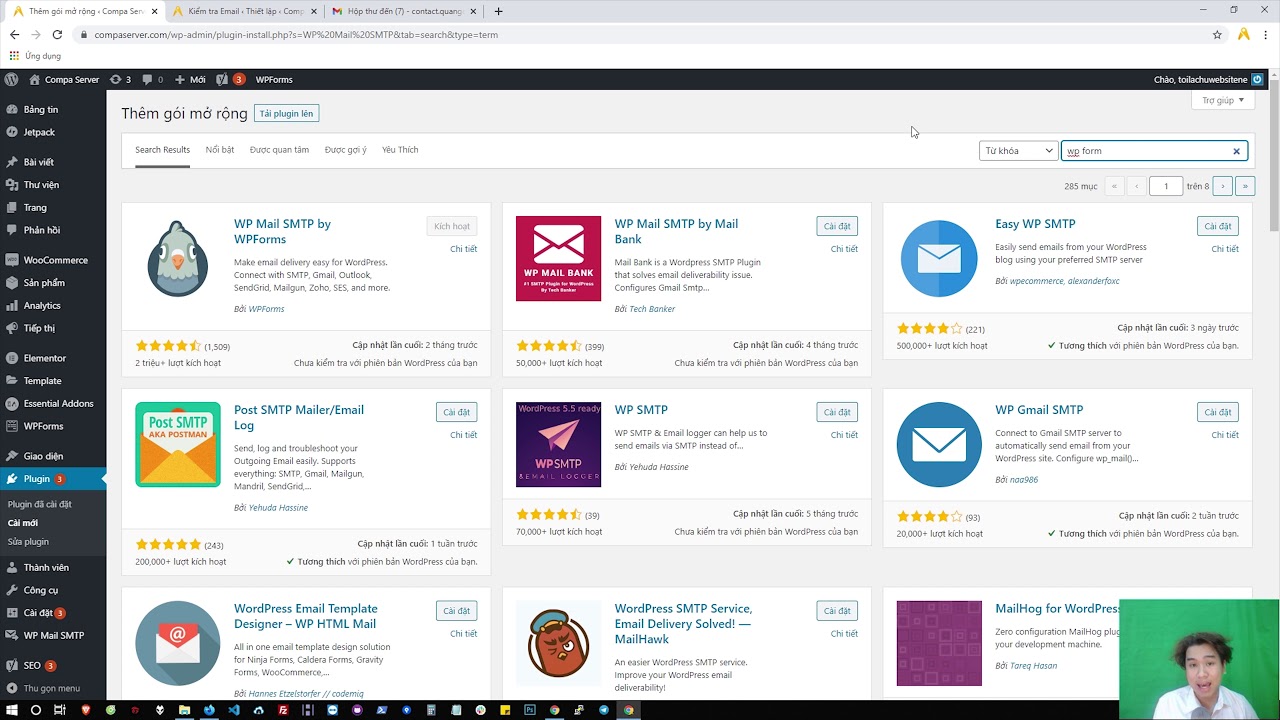Install WP Gmail SMTP plugin
The height and width of the screenshot is (720, 1280).
pos(1218,413)
